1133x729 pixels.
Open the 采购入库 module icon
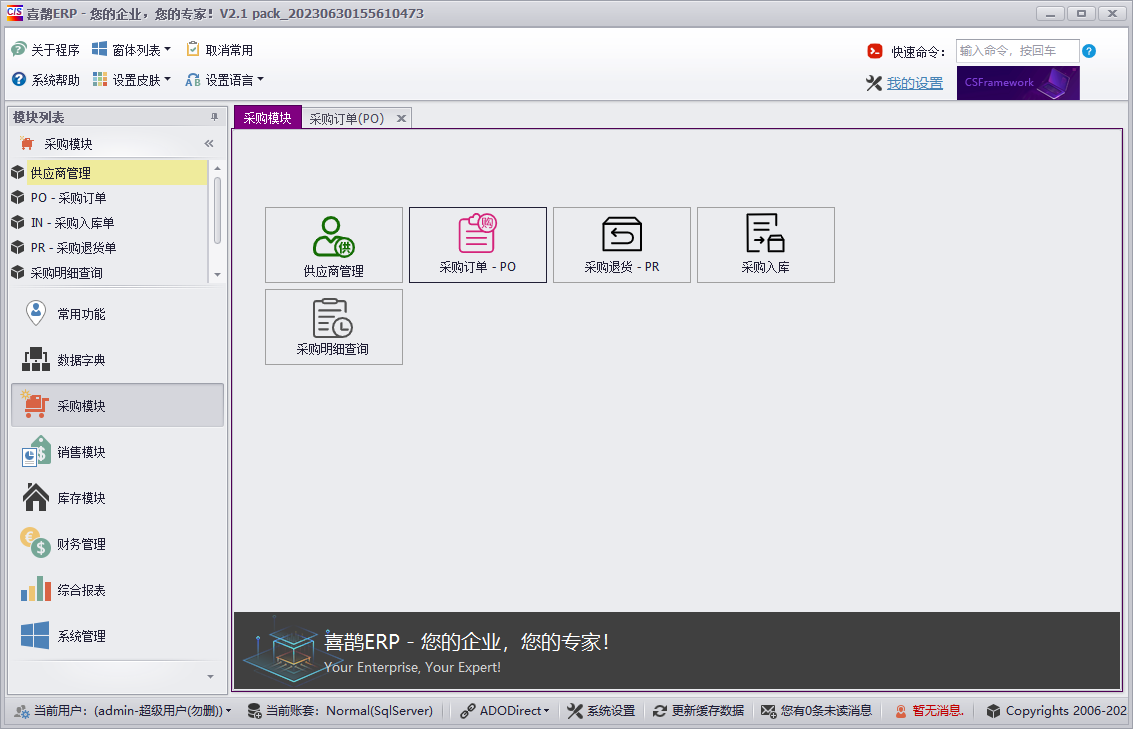coord(765,244)
